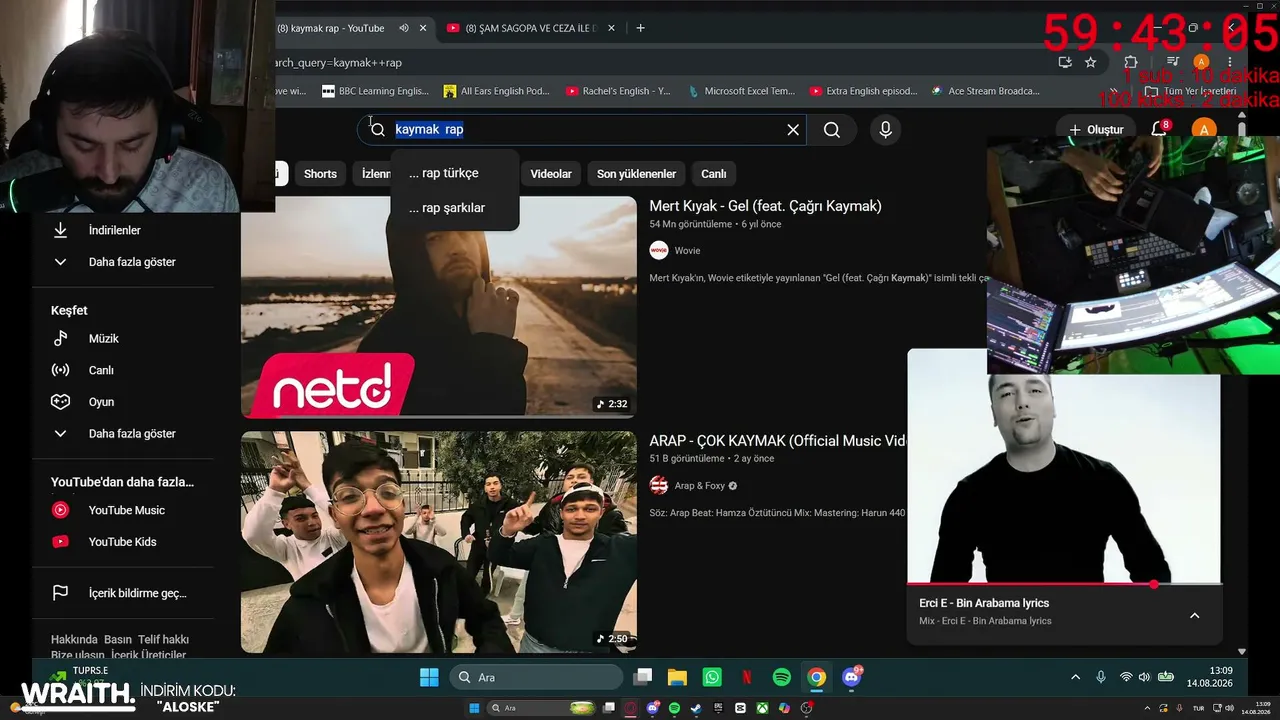Start YouTube voice search with microphone
Screen dimensions: 1280x720
tap(885, 129)
